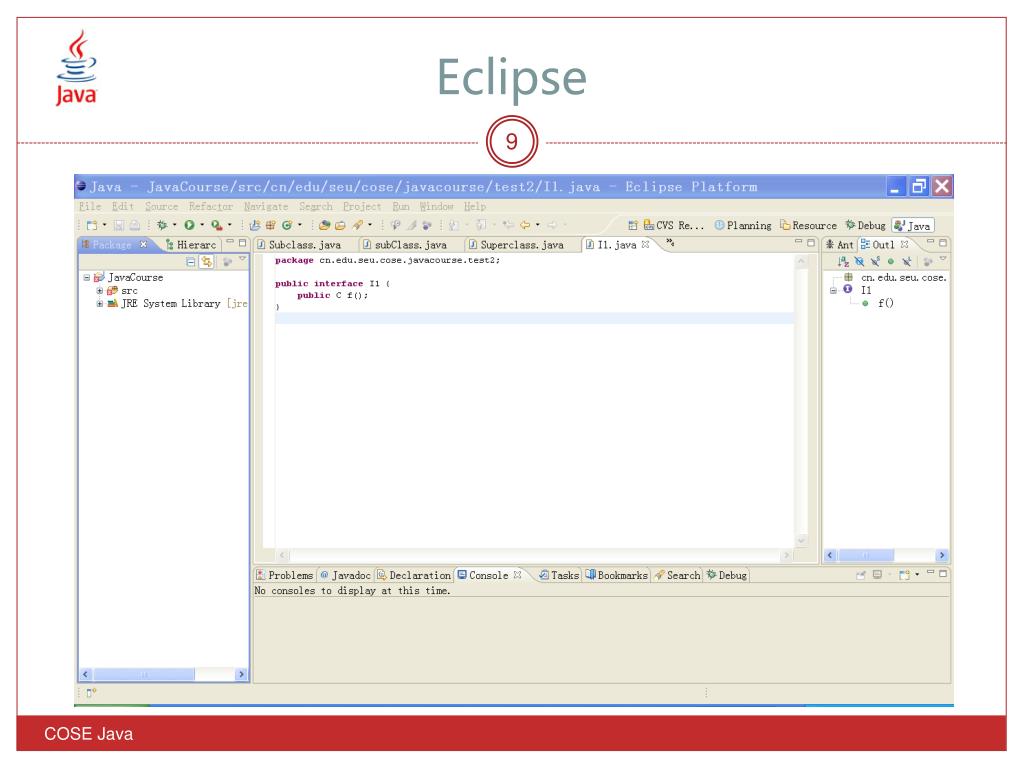
Task: Toggle Hide Fields in Outline toolbar
Action: (x=859, y=262)
